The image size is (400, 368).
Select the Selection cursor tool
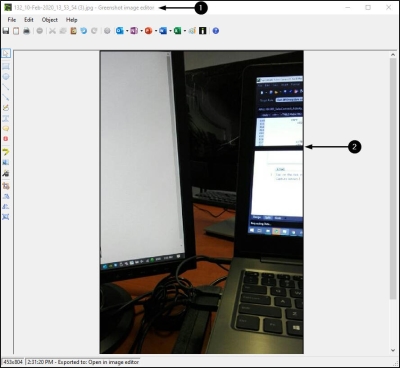(x=6, y=53)
